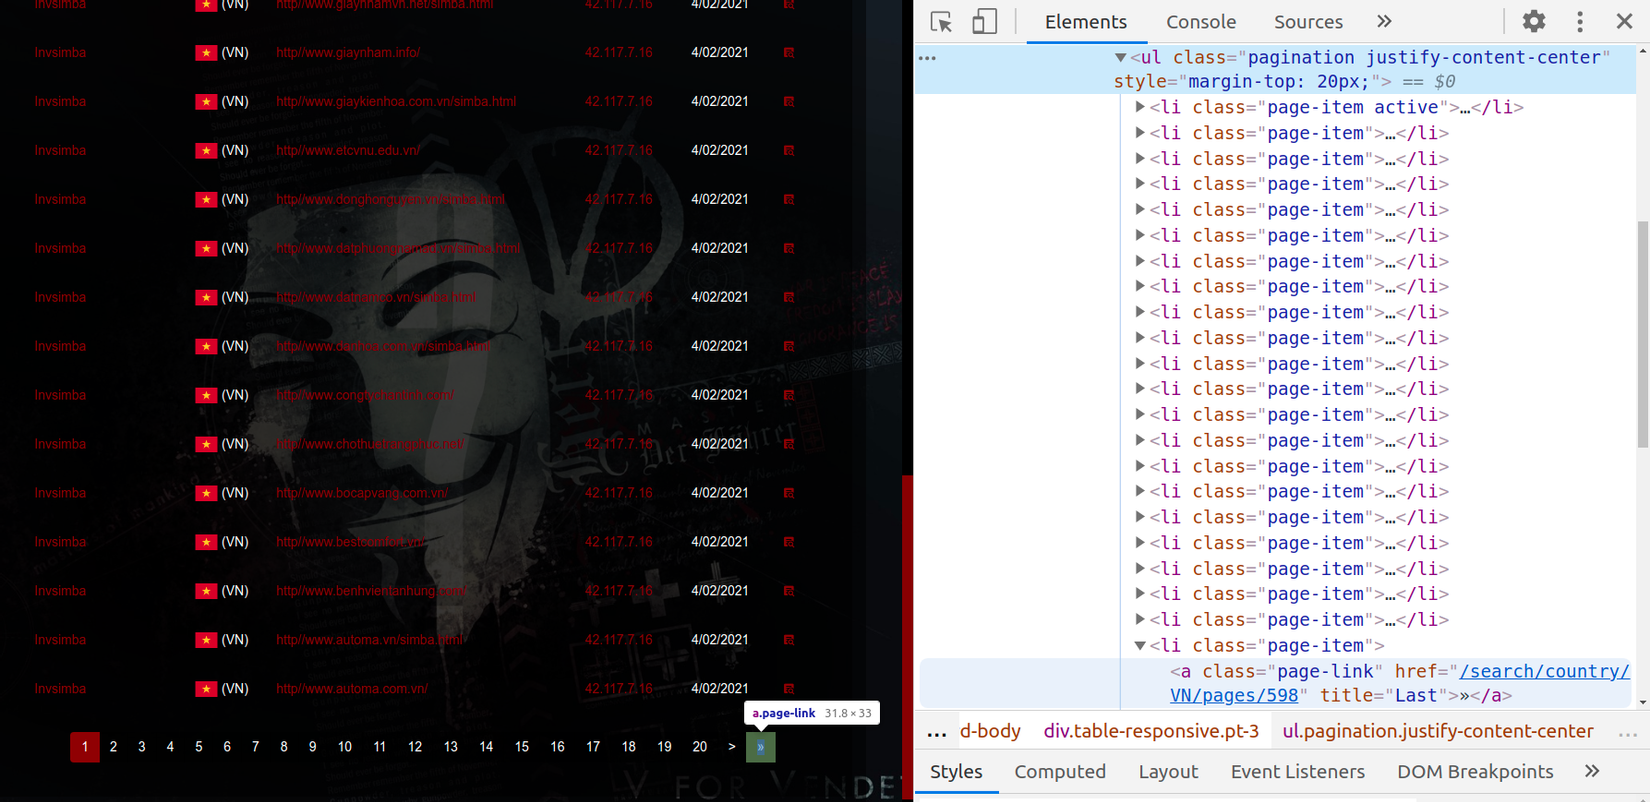Open the Layout pane tab
Viewport: 1650px width, 802px height.
[1168, 771]
